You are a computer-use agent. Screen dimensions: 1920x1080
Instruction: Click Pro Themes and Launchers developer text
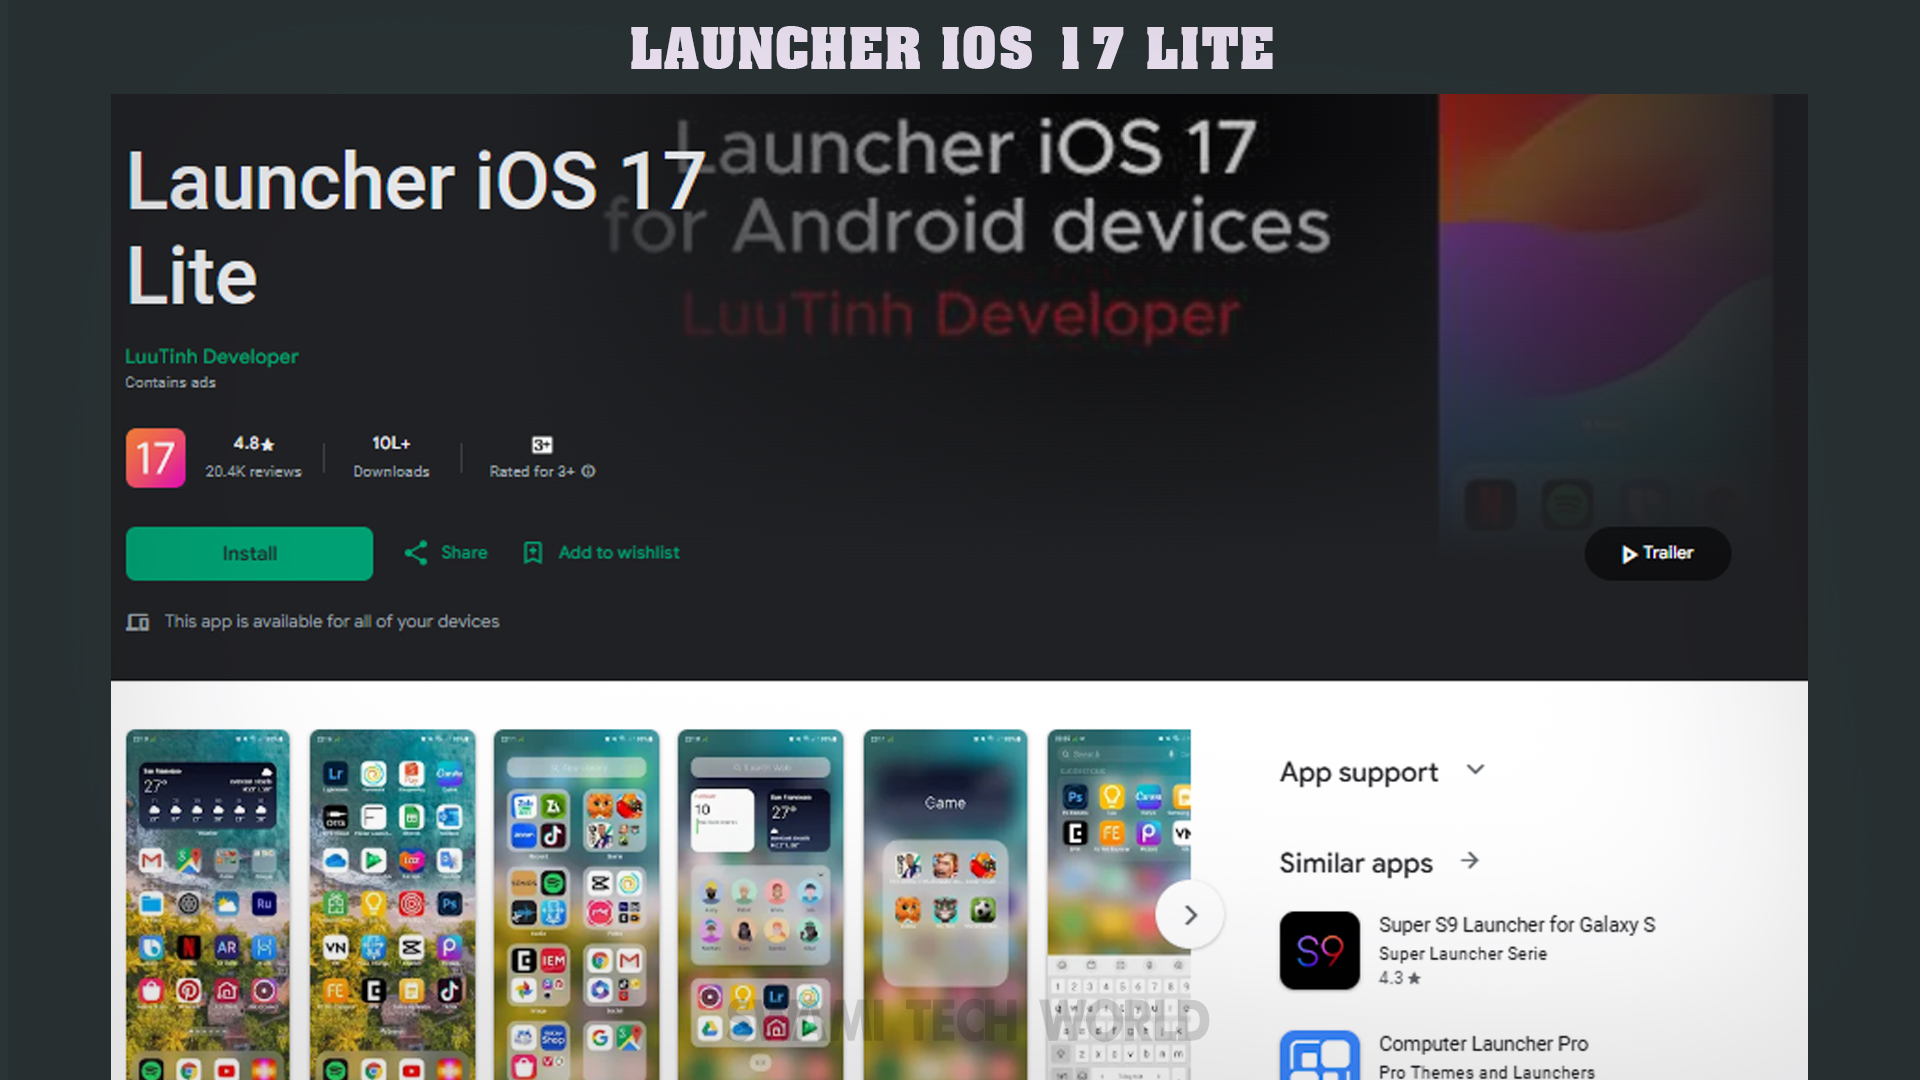click(x=1486, y=1071)
